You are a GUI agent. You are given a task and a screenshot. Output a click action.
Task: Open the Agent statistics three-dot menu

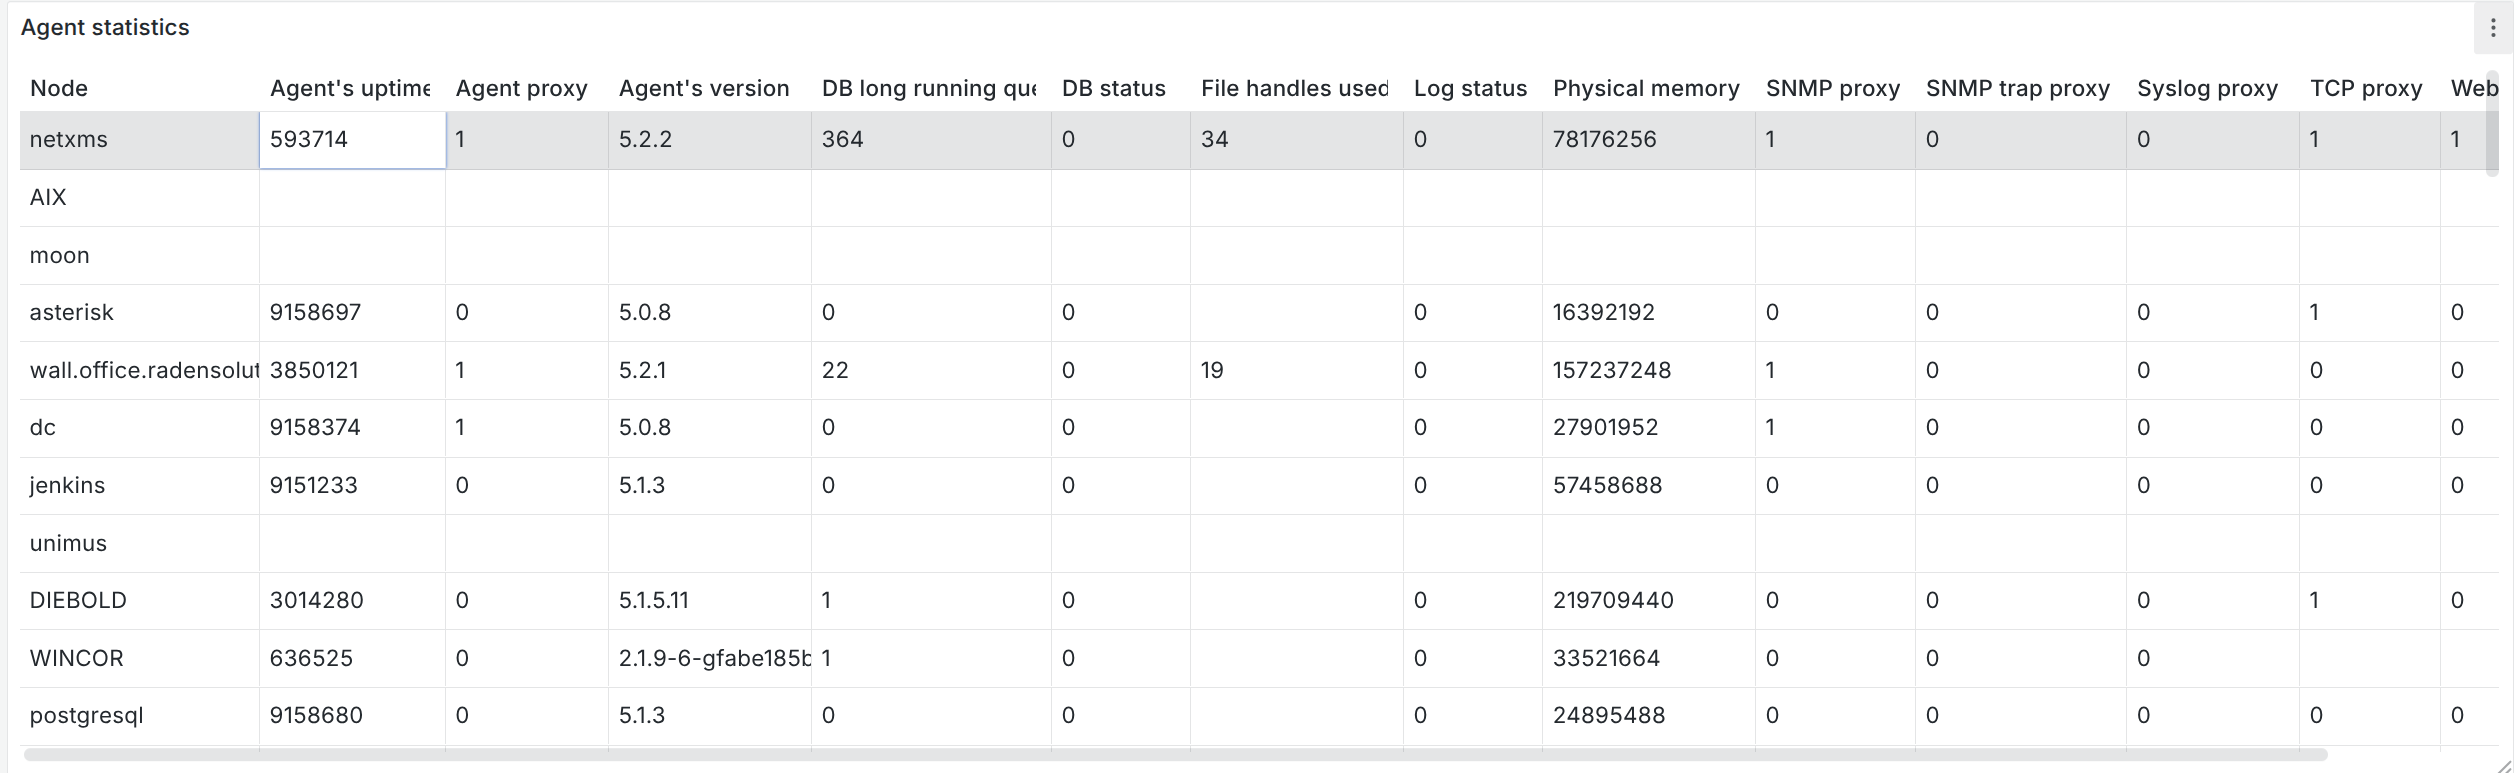pyautogui.click(x=2492, y=28)
